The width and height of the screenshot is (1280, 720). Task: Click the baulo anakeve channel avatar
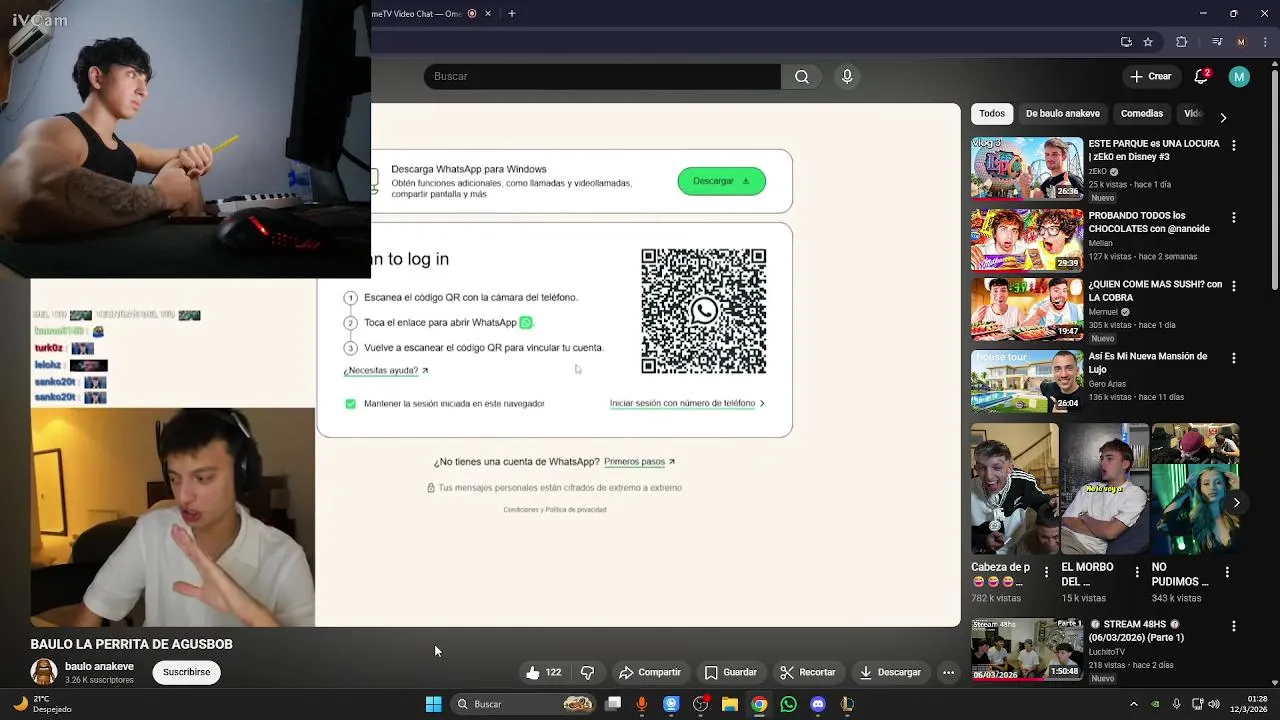tap(44, 672)
